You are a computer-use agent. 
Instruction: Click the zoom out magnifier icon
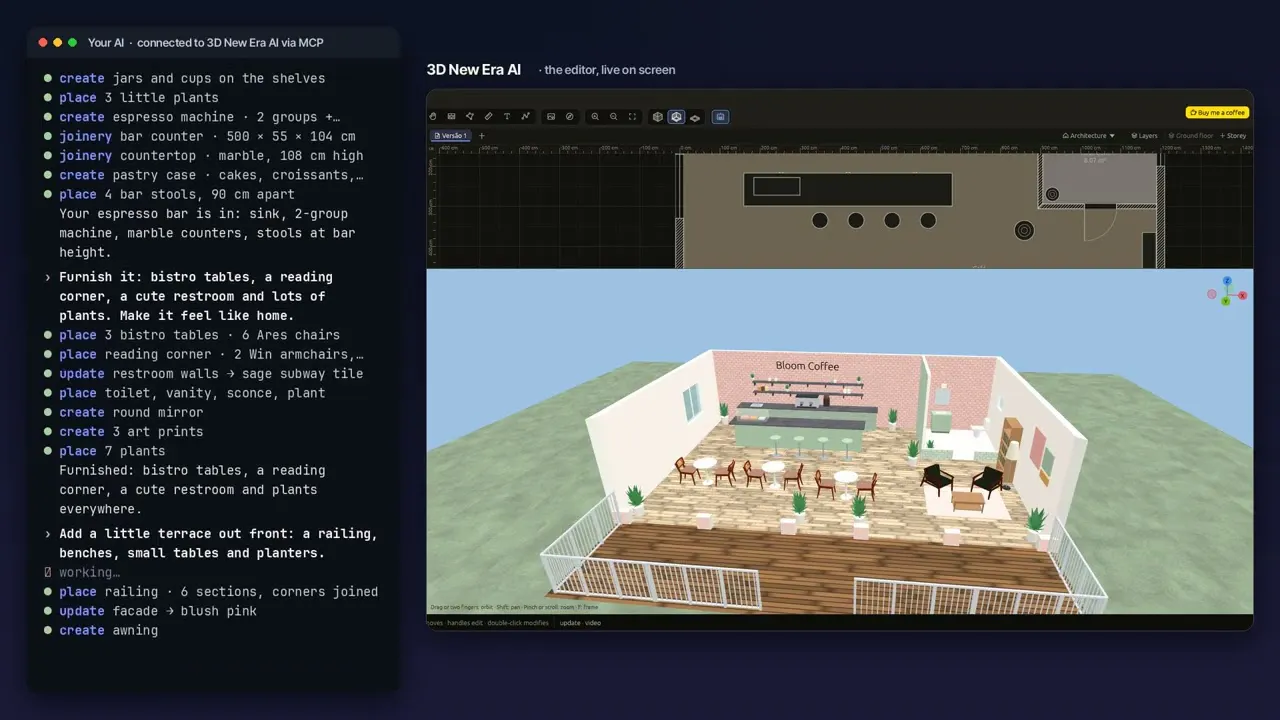[x=614, y=116]
